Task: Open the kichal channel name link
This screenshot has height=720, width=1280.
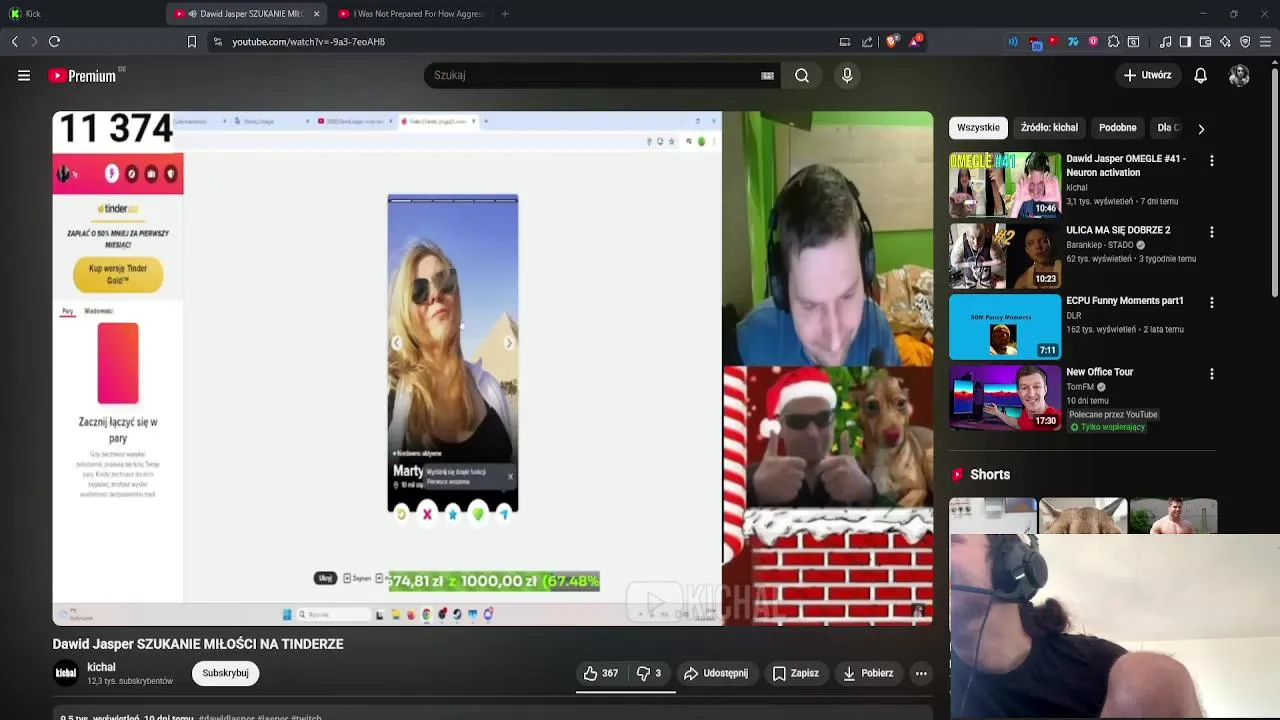Action: [x=101, y=667]
